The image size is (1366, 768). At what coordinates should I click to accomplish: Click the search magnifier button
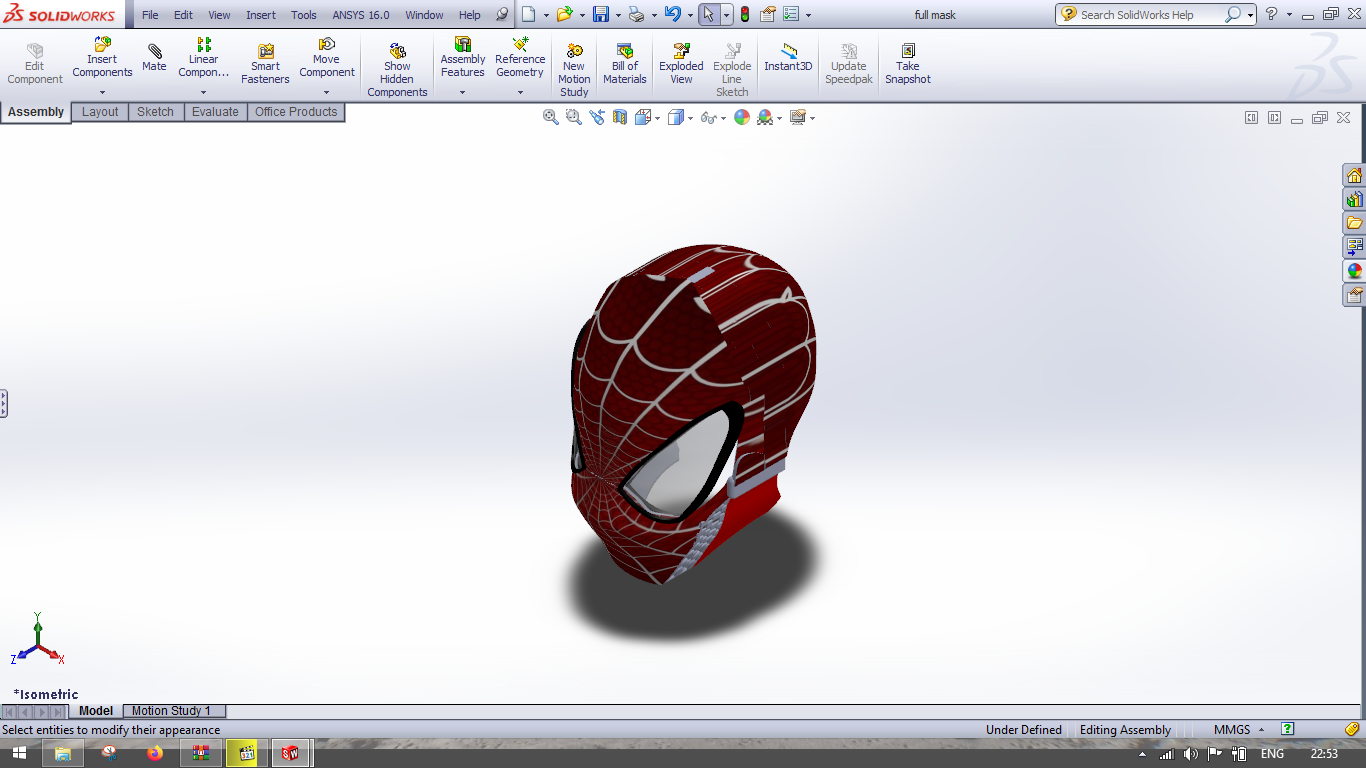click(1233, 14)
